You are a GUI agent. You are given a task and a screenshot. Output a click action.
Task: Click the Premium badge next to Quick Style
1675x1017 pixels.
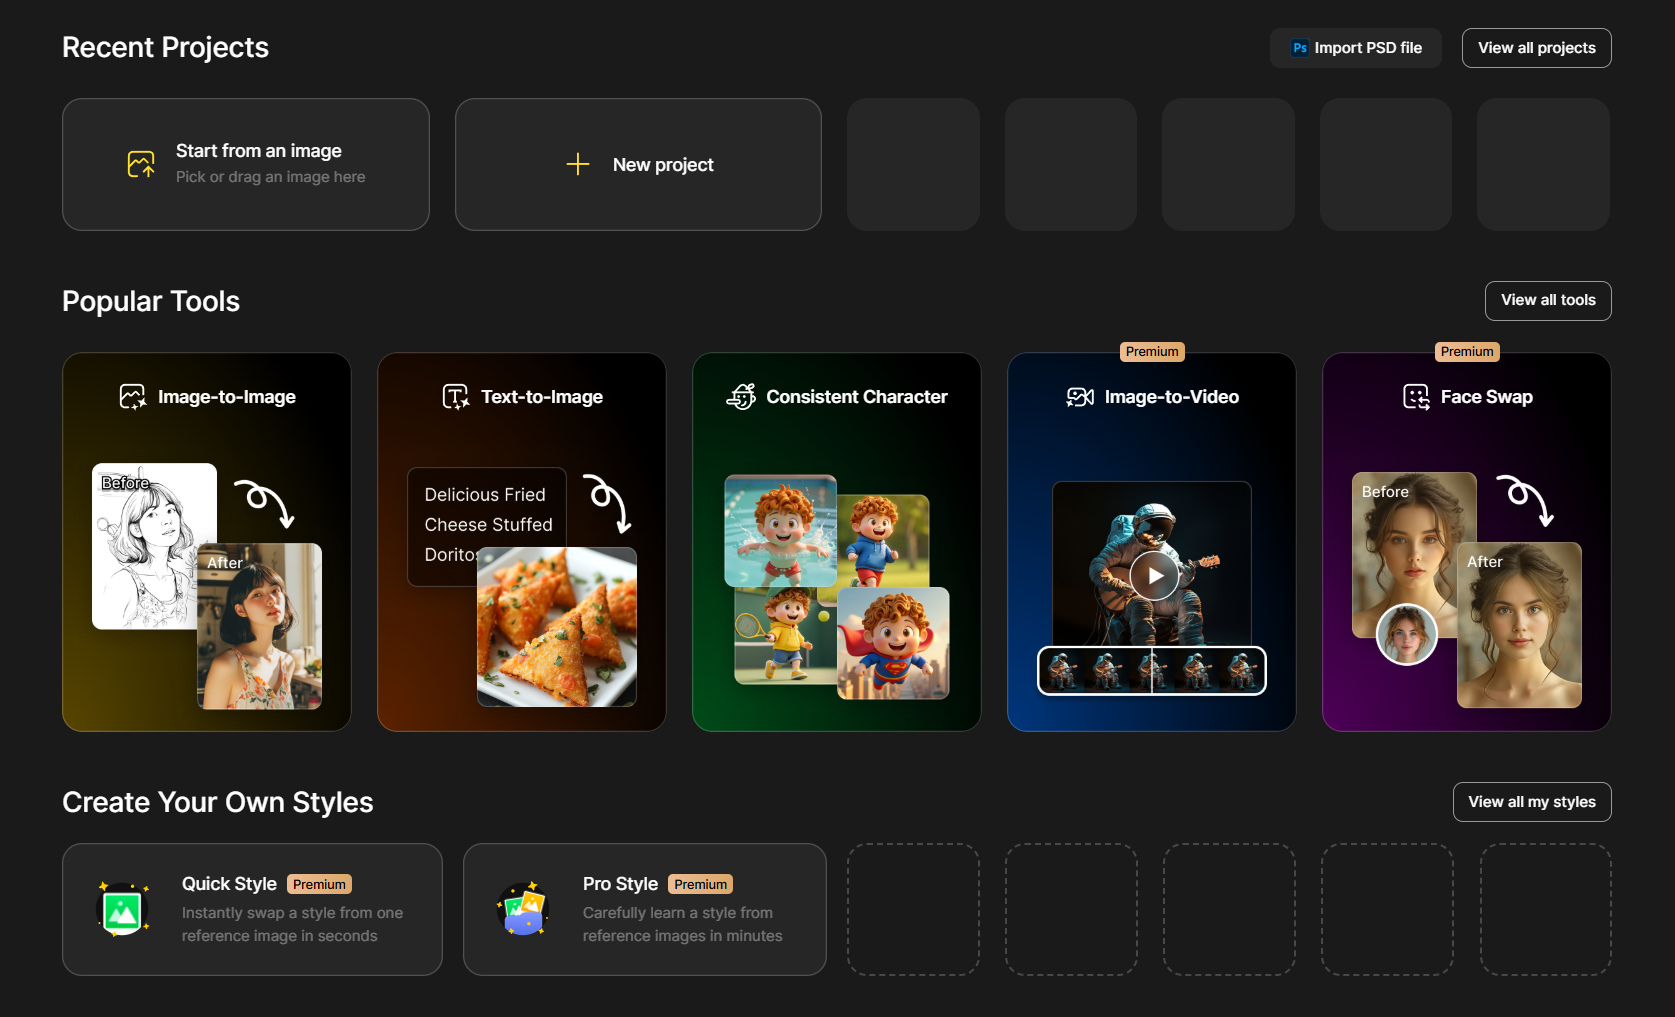coord(319,885)
